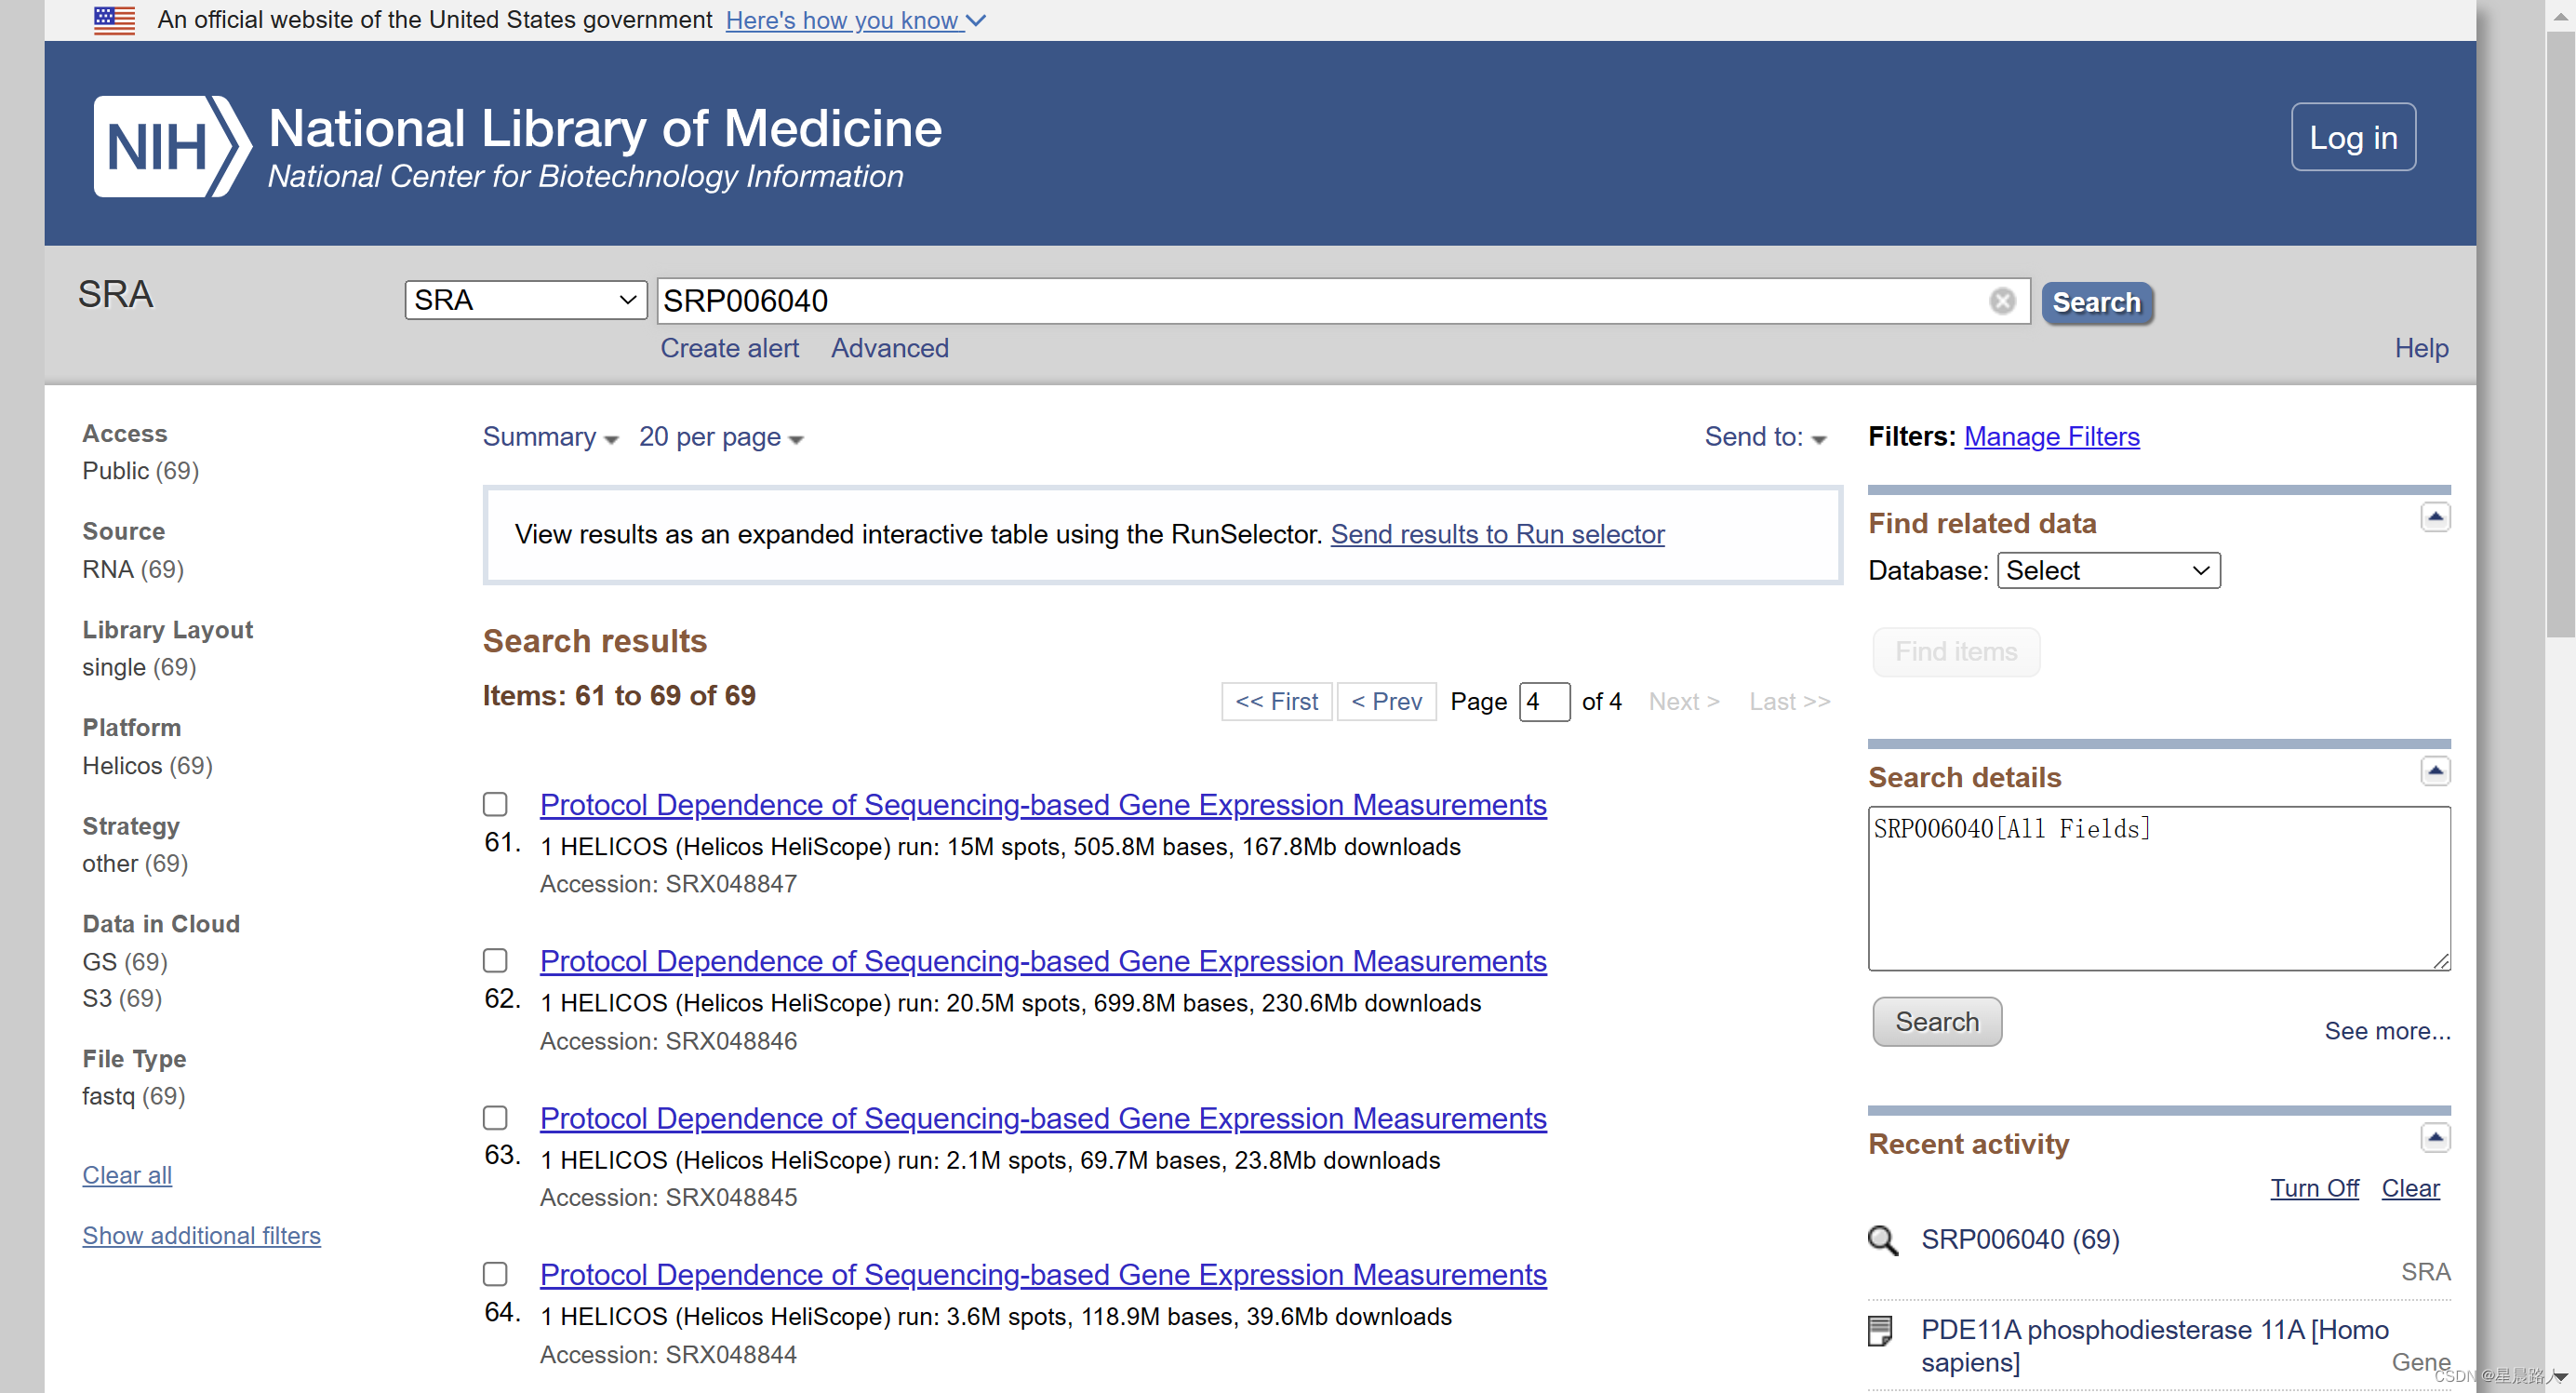Screen dimensions: 2576x1393
Task: Open Database Select dropdown in related data
Action: pos(2107,571)
